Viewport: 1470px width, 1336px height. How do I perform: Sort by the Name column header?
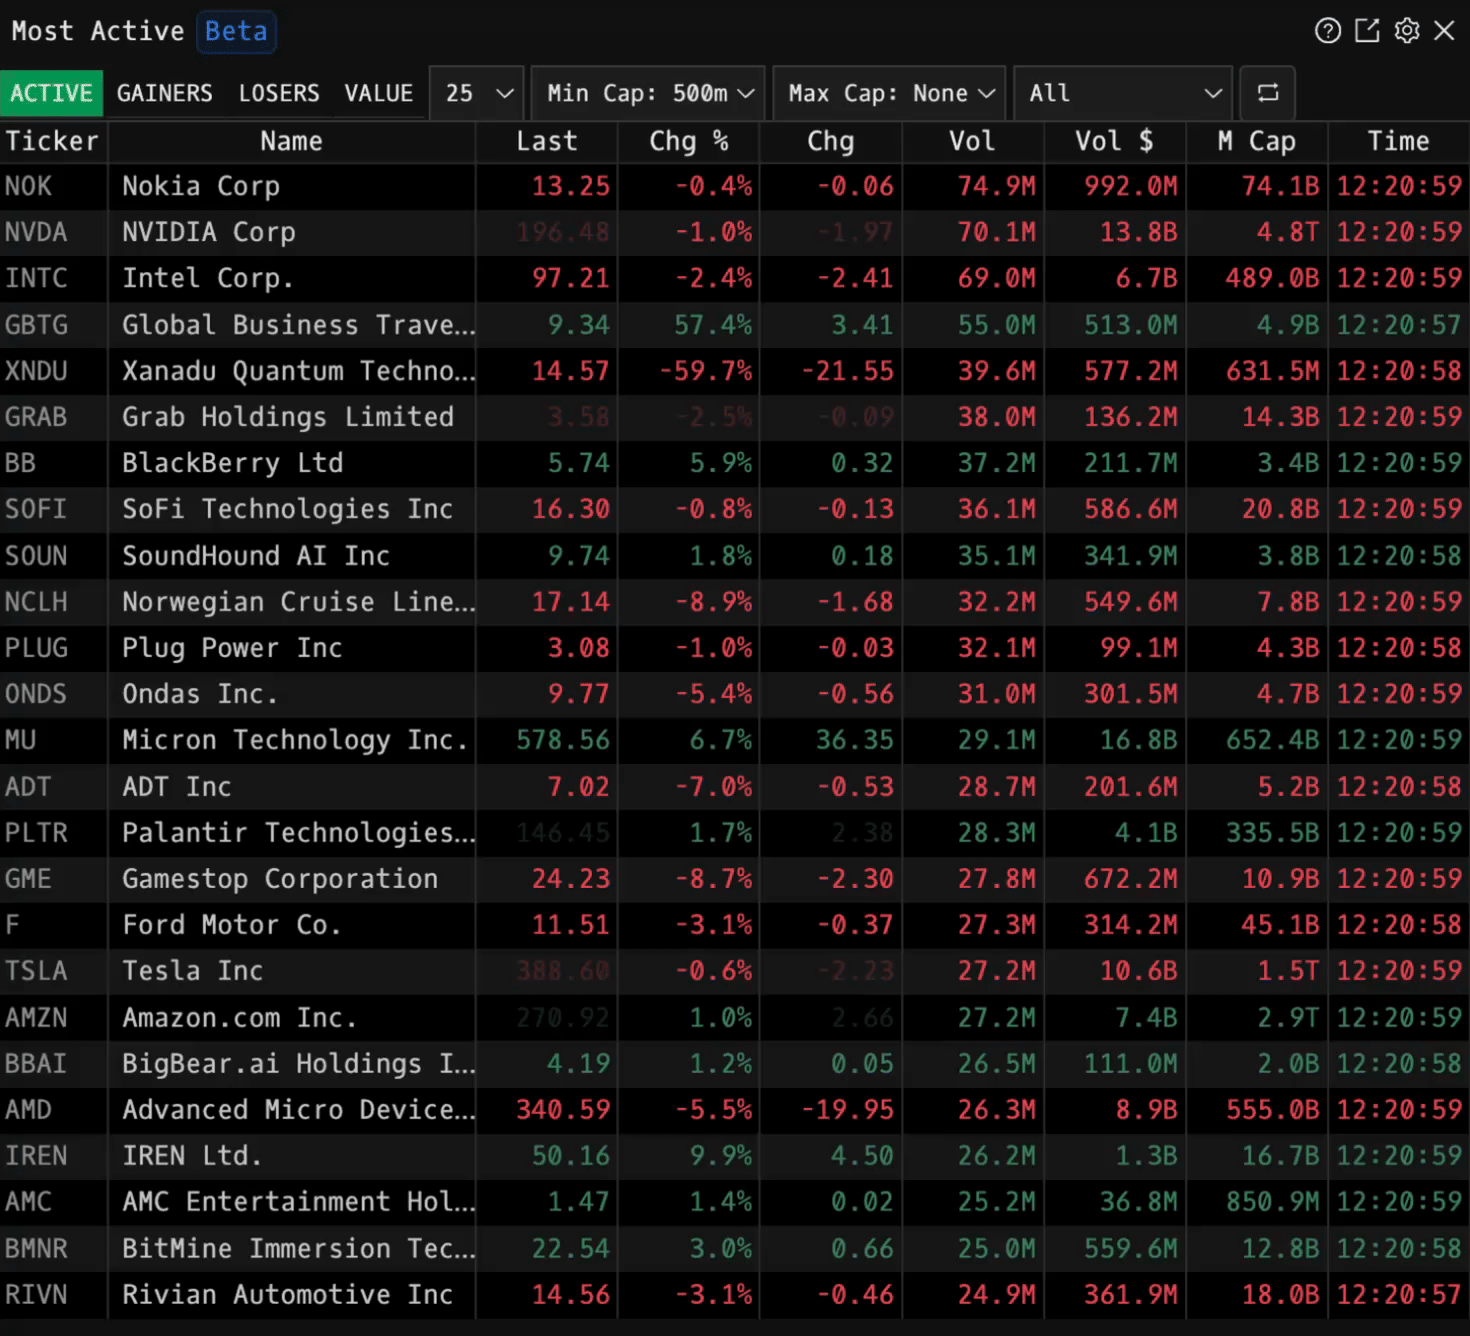click(291, 141)
